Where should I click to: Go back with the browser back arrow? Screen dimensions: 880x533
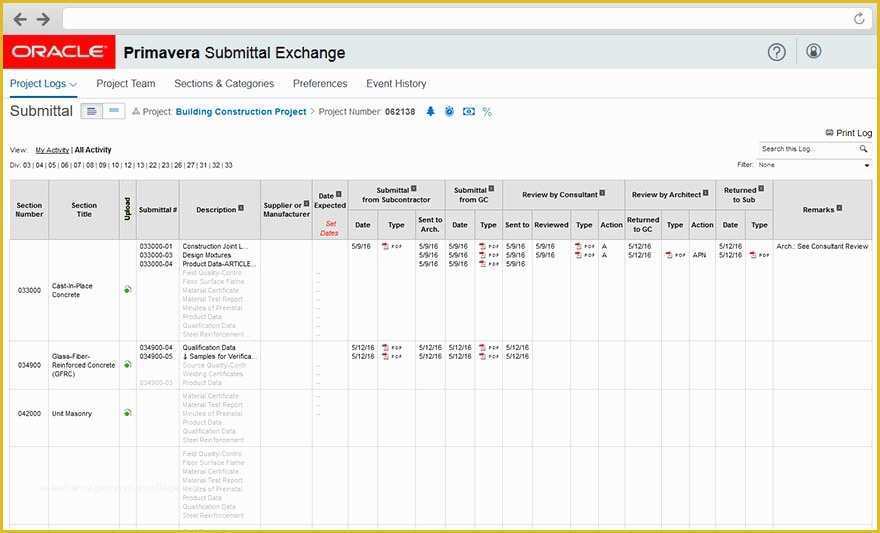pos(20,20)
